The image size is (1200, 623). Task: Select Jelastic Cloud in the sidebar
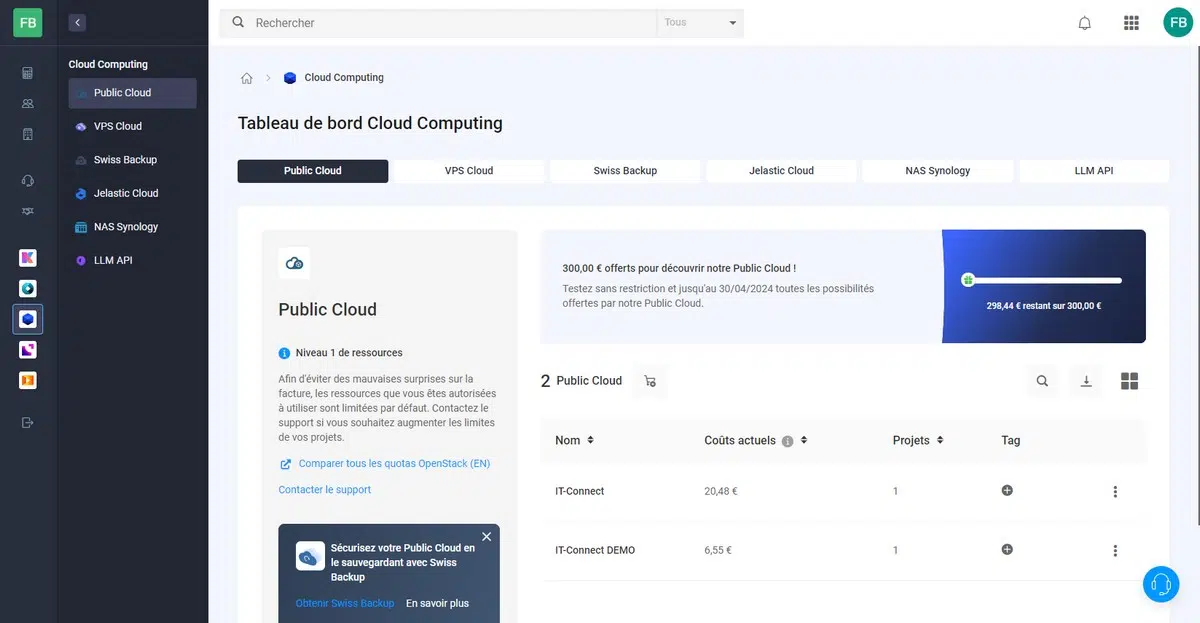pos(126,193)
